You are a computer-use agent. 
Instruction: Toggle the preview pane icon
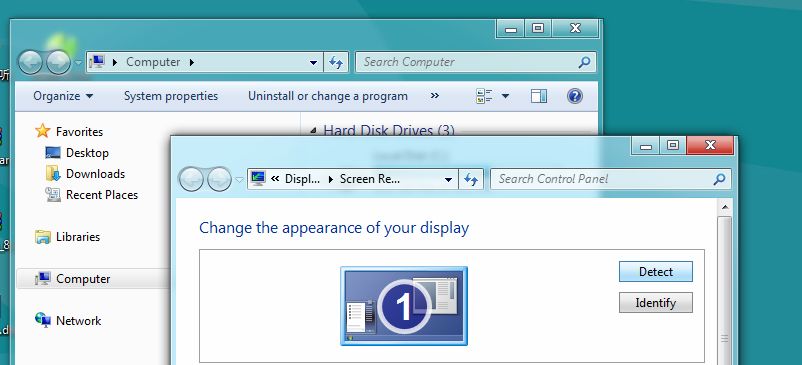click(x=539, y=96)
